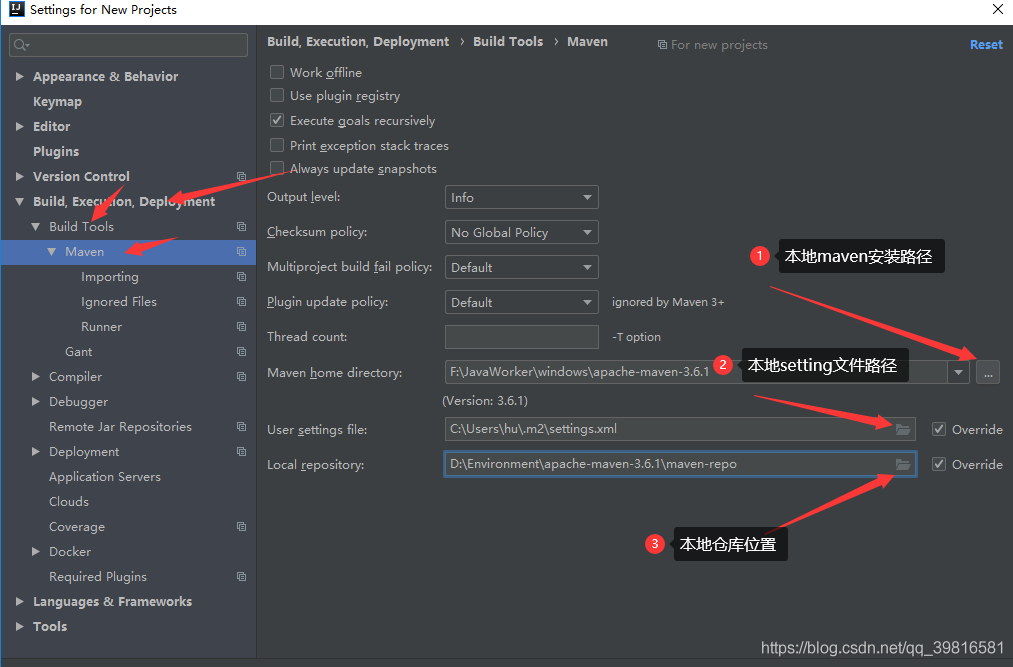The width and height of the screenshot is (1013, 667).
Task: Click the project-level icon beside Deployment
Action: 242,451
